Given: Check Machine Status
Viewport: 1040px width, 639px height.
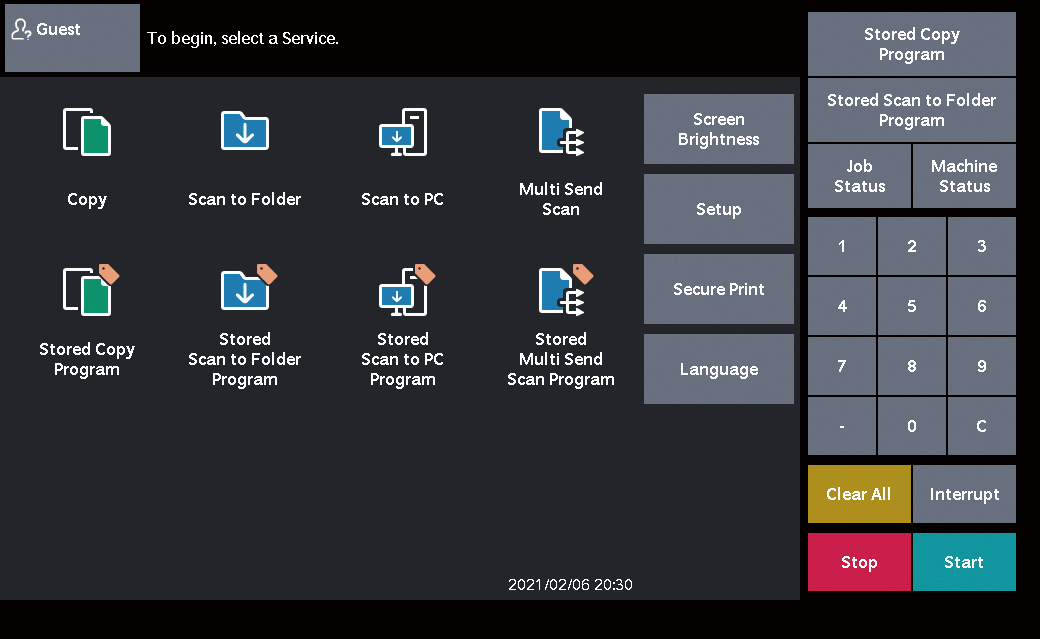Looking at the screenshot, I should pyautogui.click(x=963, y=175).
